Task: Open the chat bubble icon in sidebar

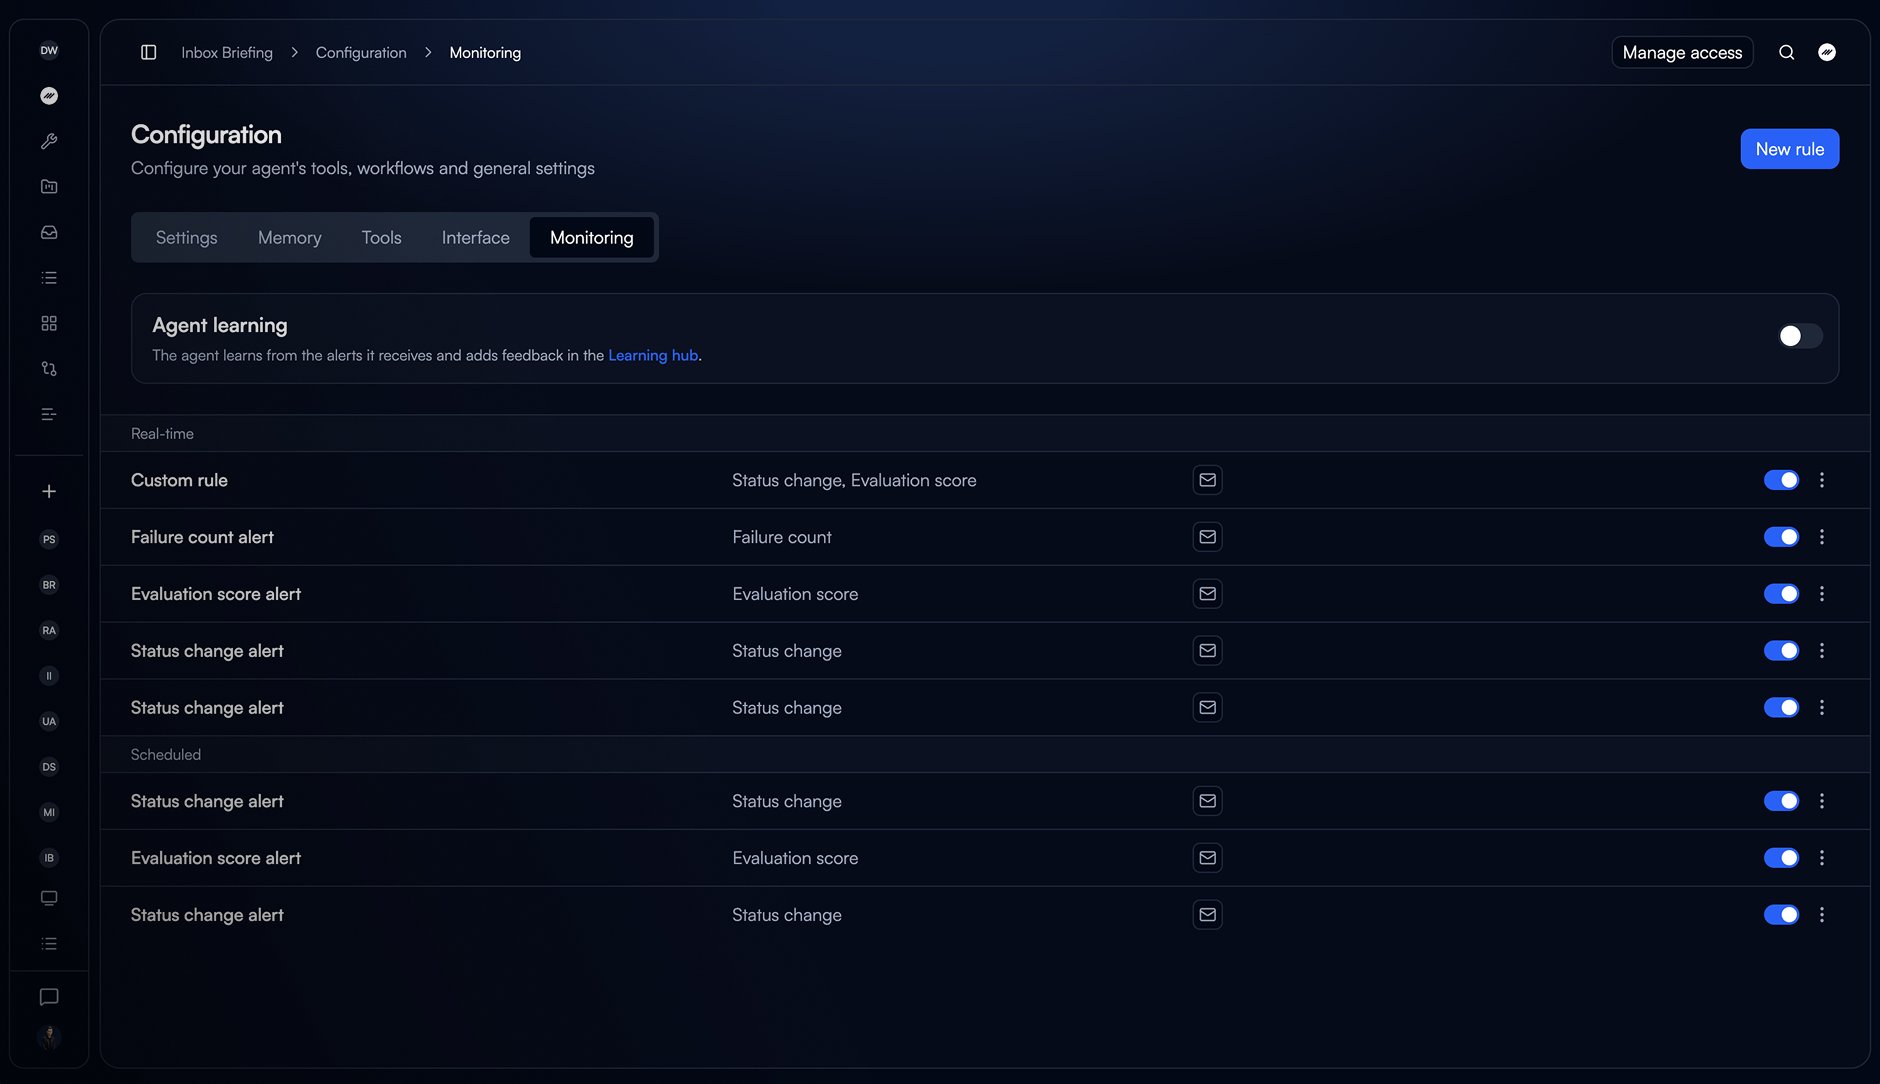Action: pos(49,997)
